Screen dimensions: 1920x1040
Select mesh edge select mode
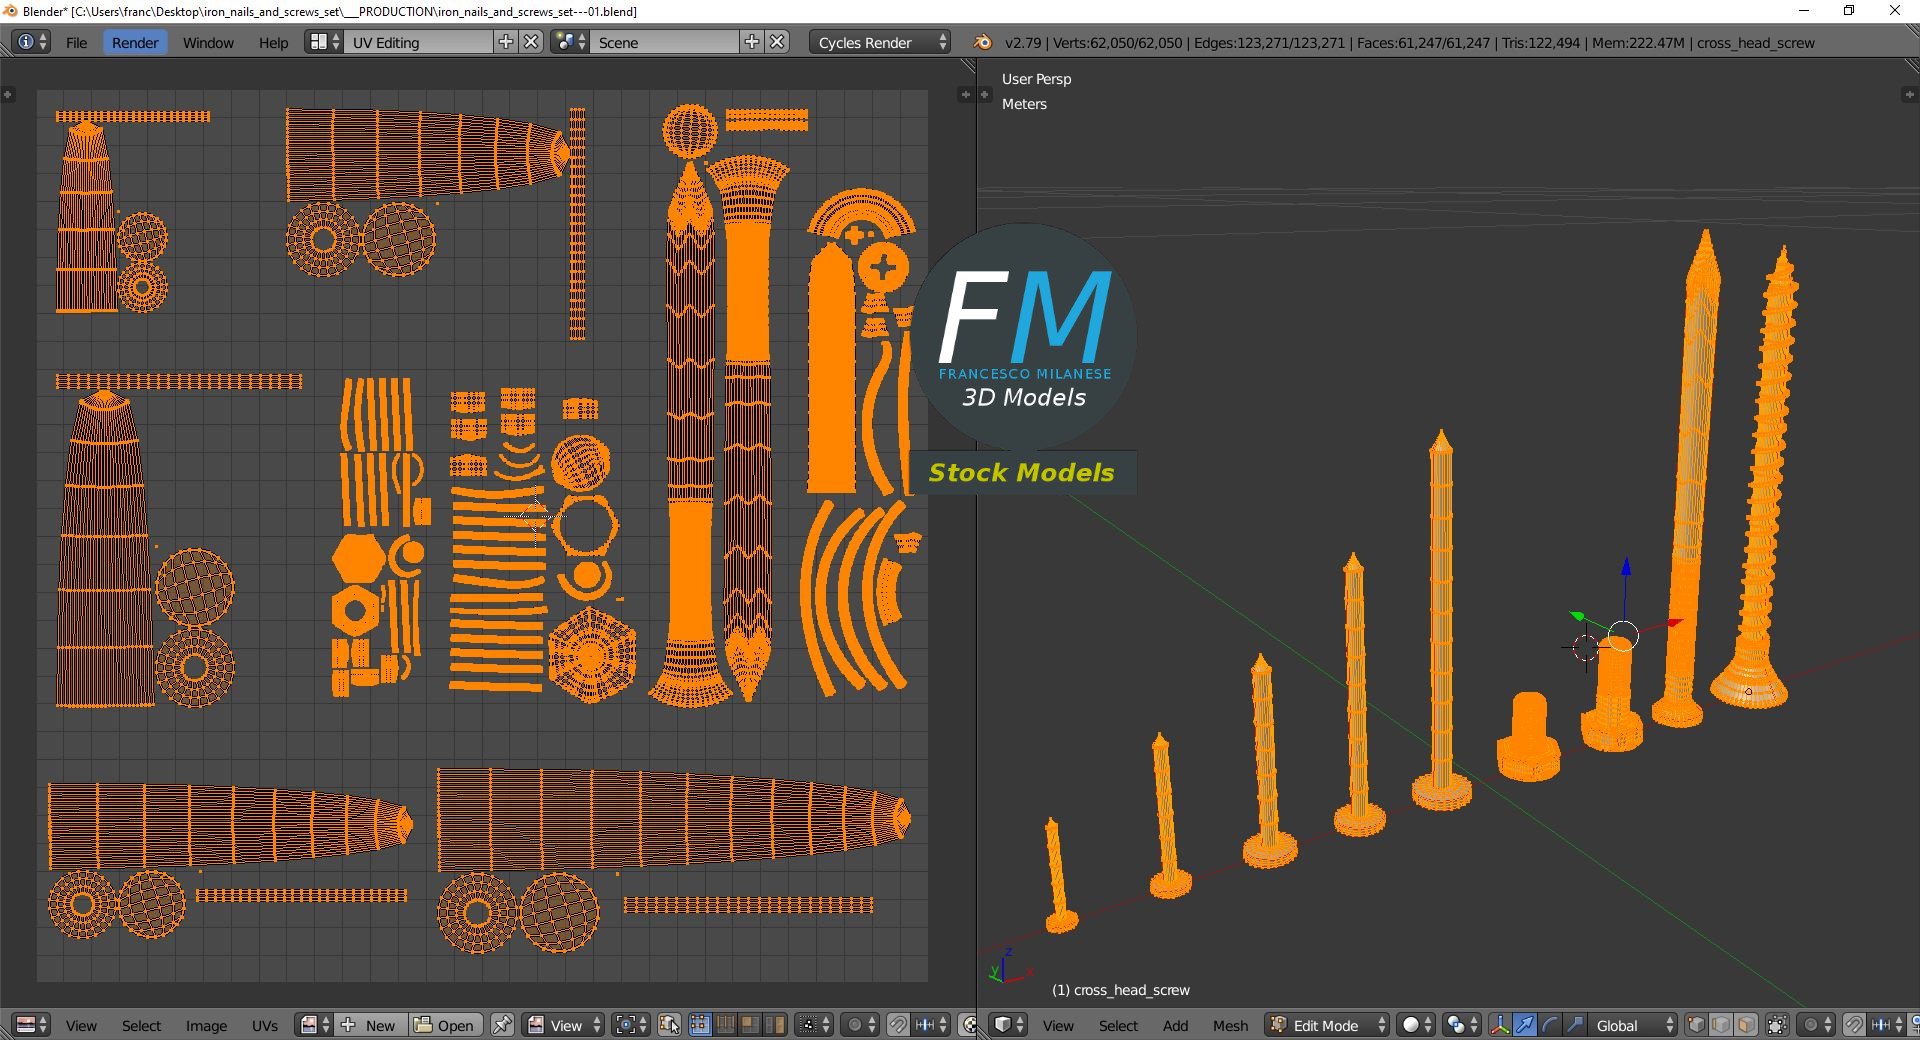click(1721, 1025)
